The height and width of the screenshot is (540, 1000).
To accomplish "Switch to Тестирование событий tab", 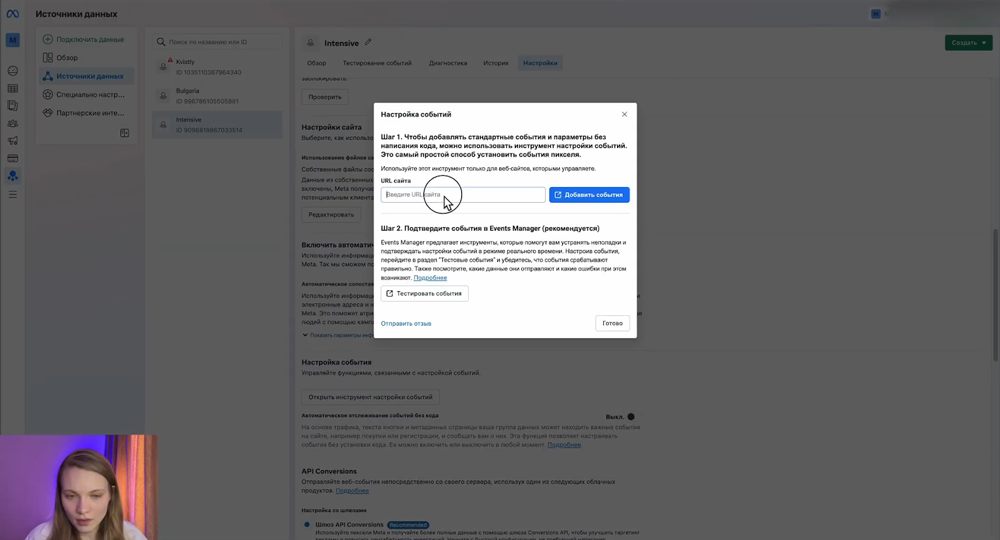I will coord(377,63).
